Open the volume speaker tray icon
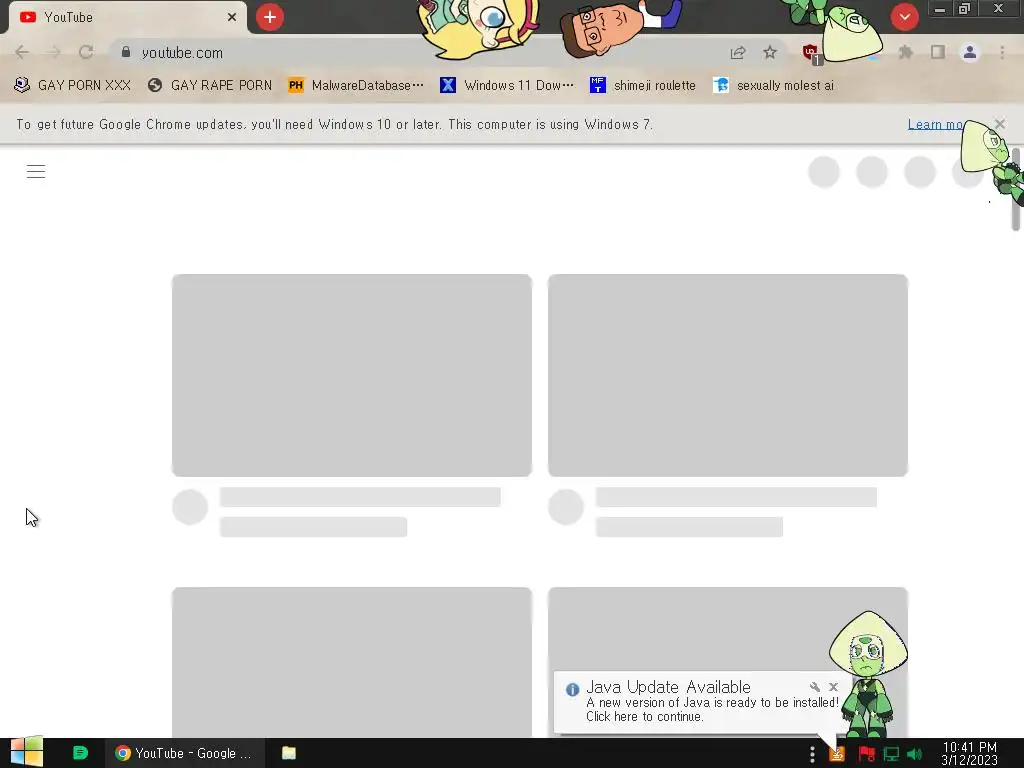The height and width of the screenshot is (768, 1024). [x=915, y=754]
